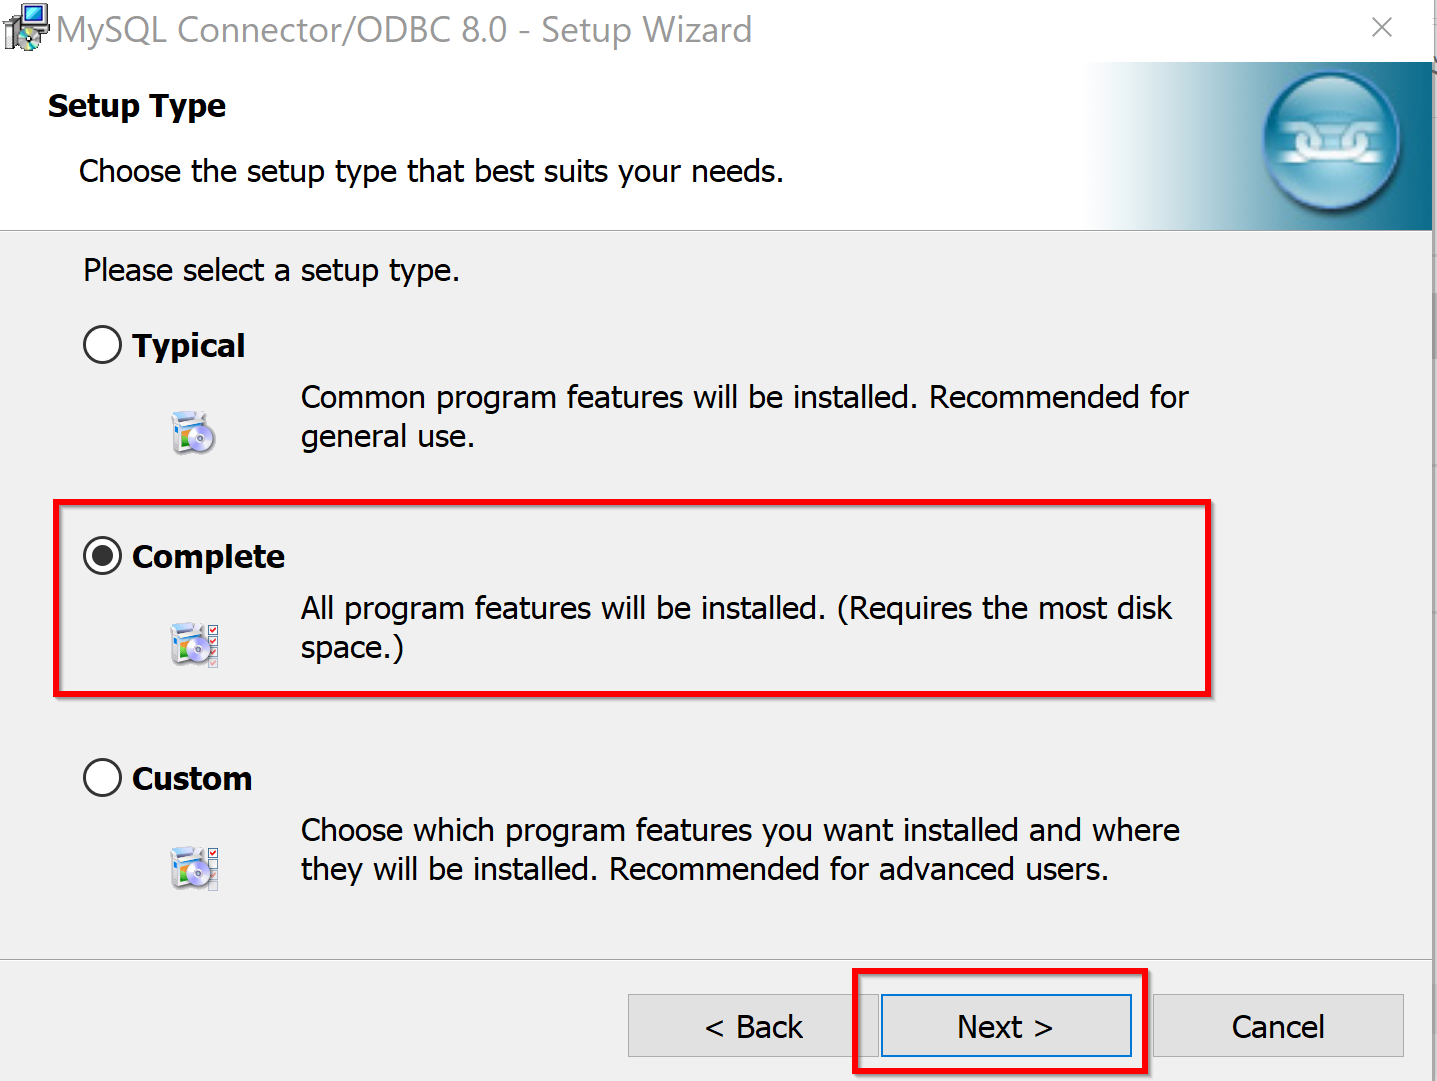
Task: Click the Complete setup disc icon
Action: [194, 644]
